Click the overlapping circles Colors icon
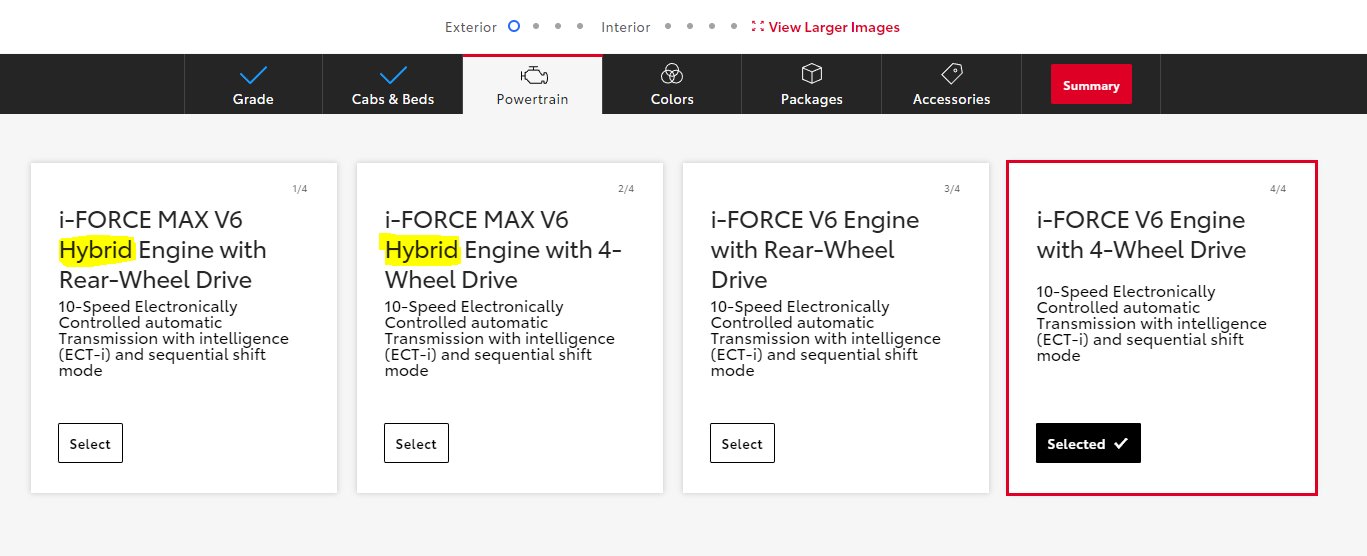The width and height of the screenshot is (1367, 556). (672, 74)
